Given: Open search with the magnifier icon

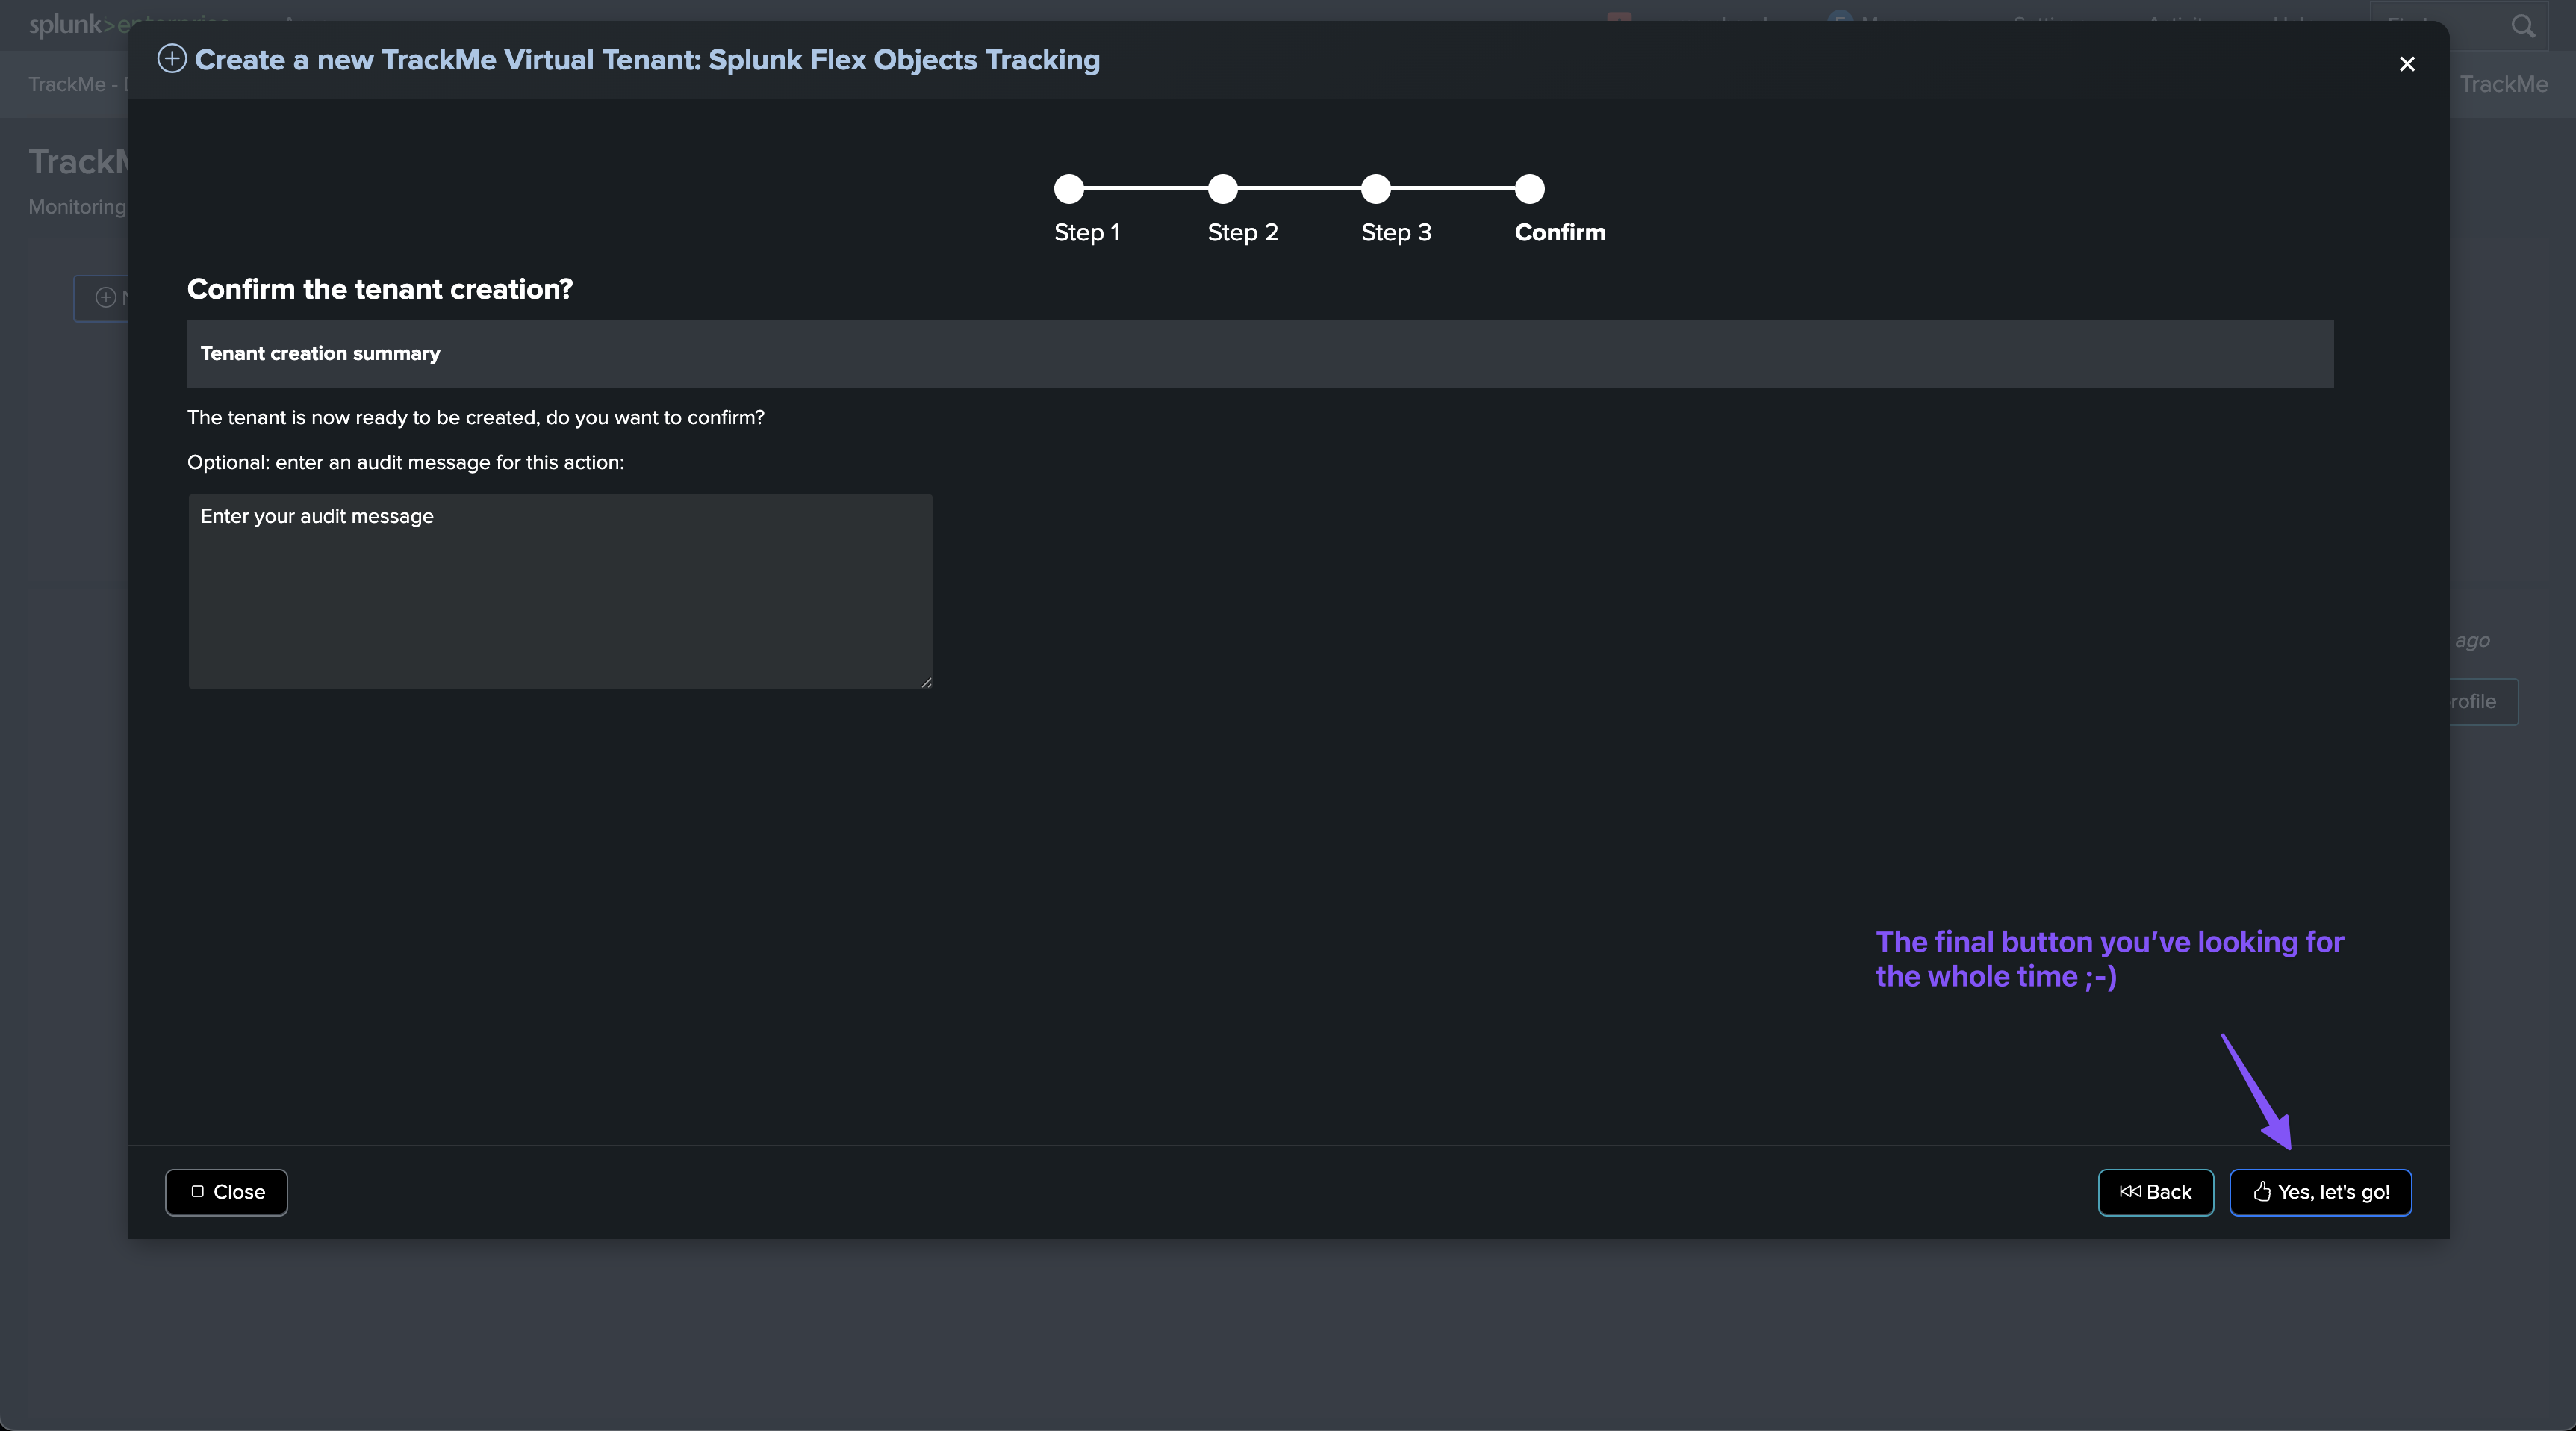Looking at the screenshot, I should tap(2523, 26).
